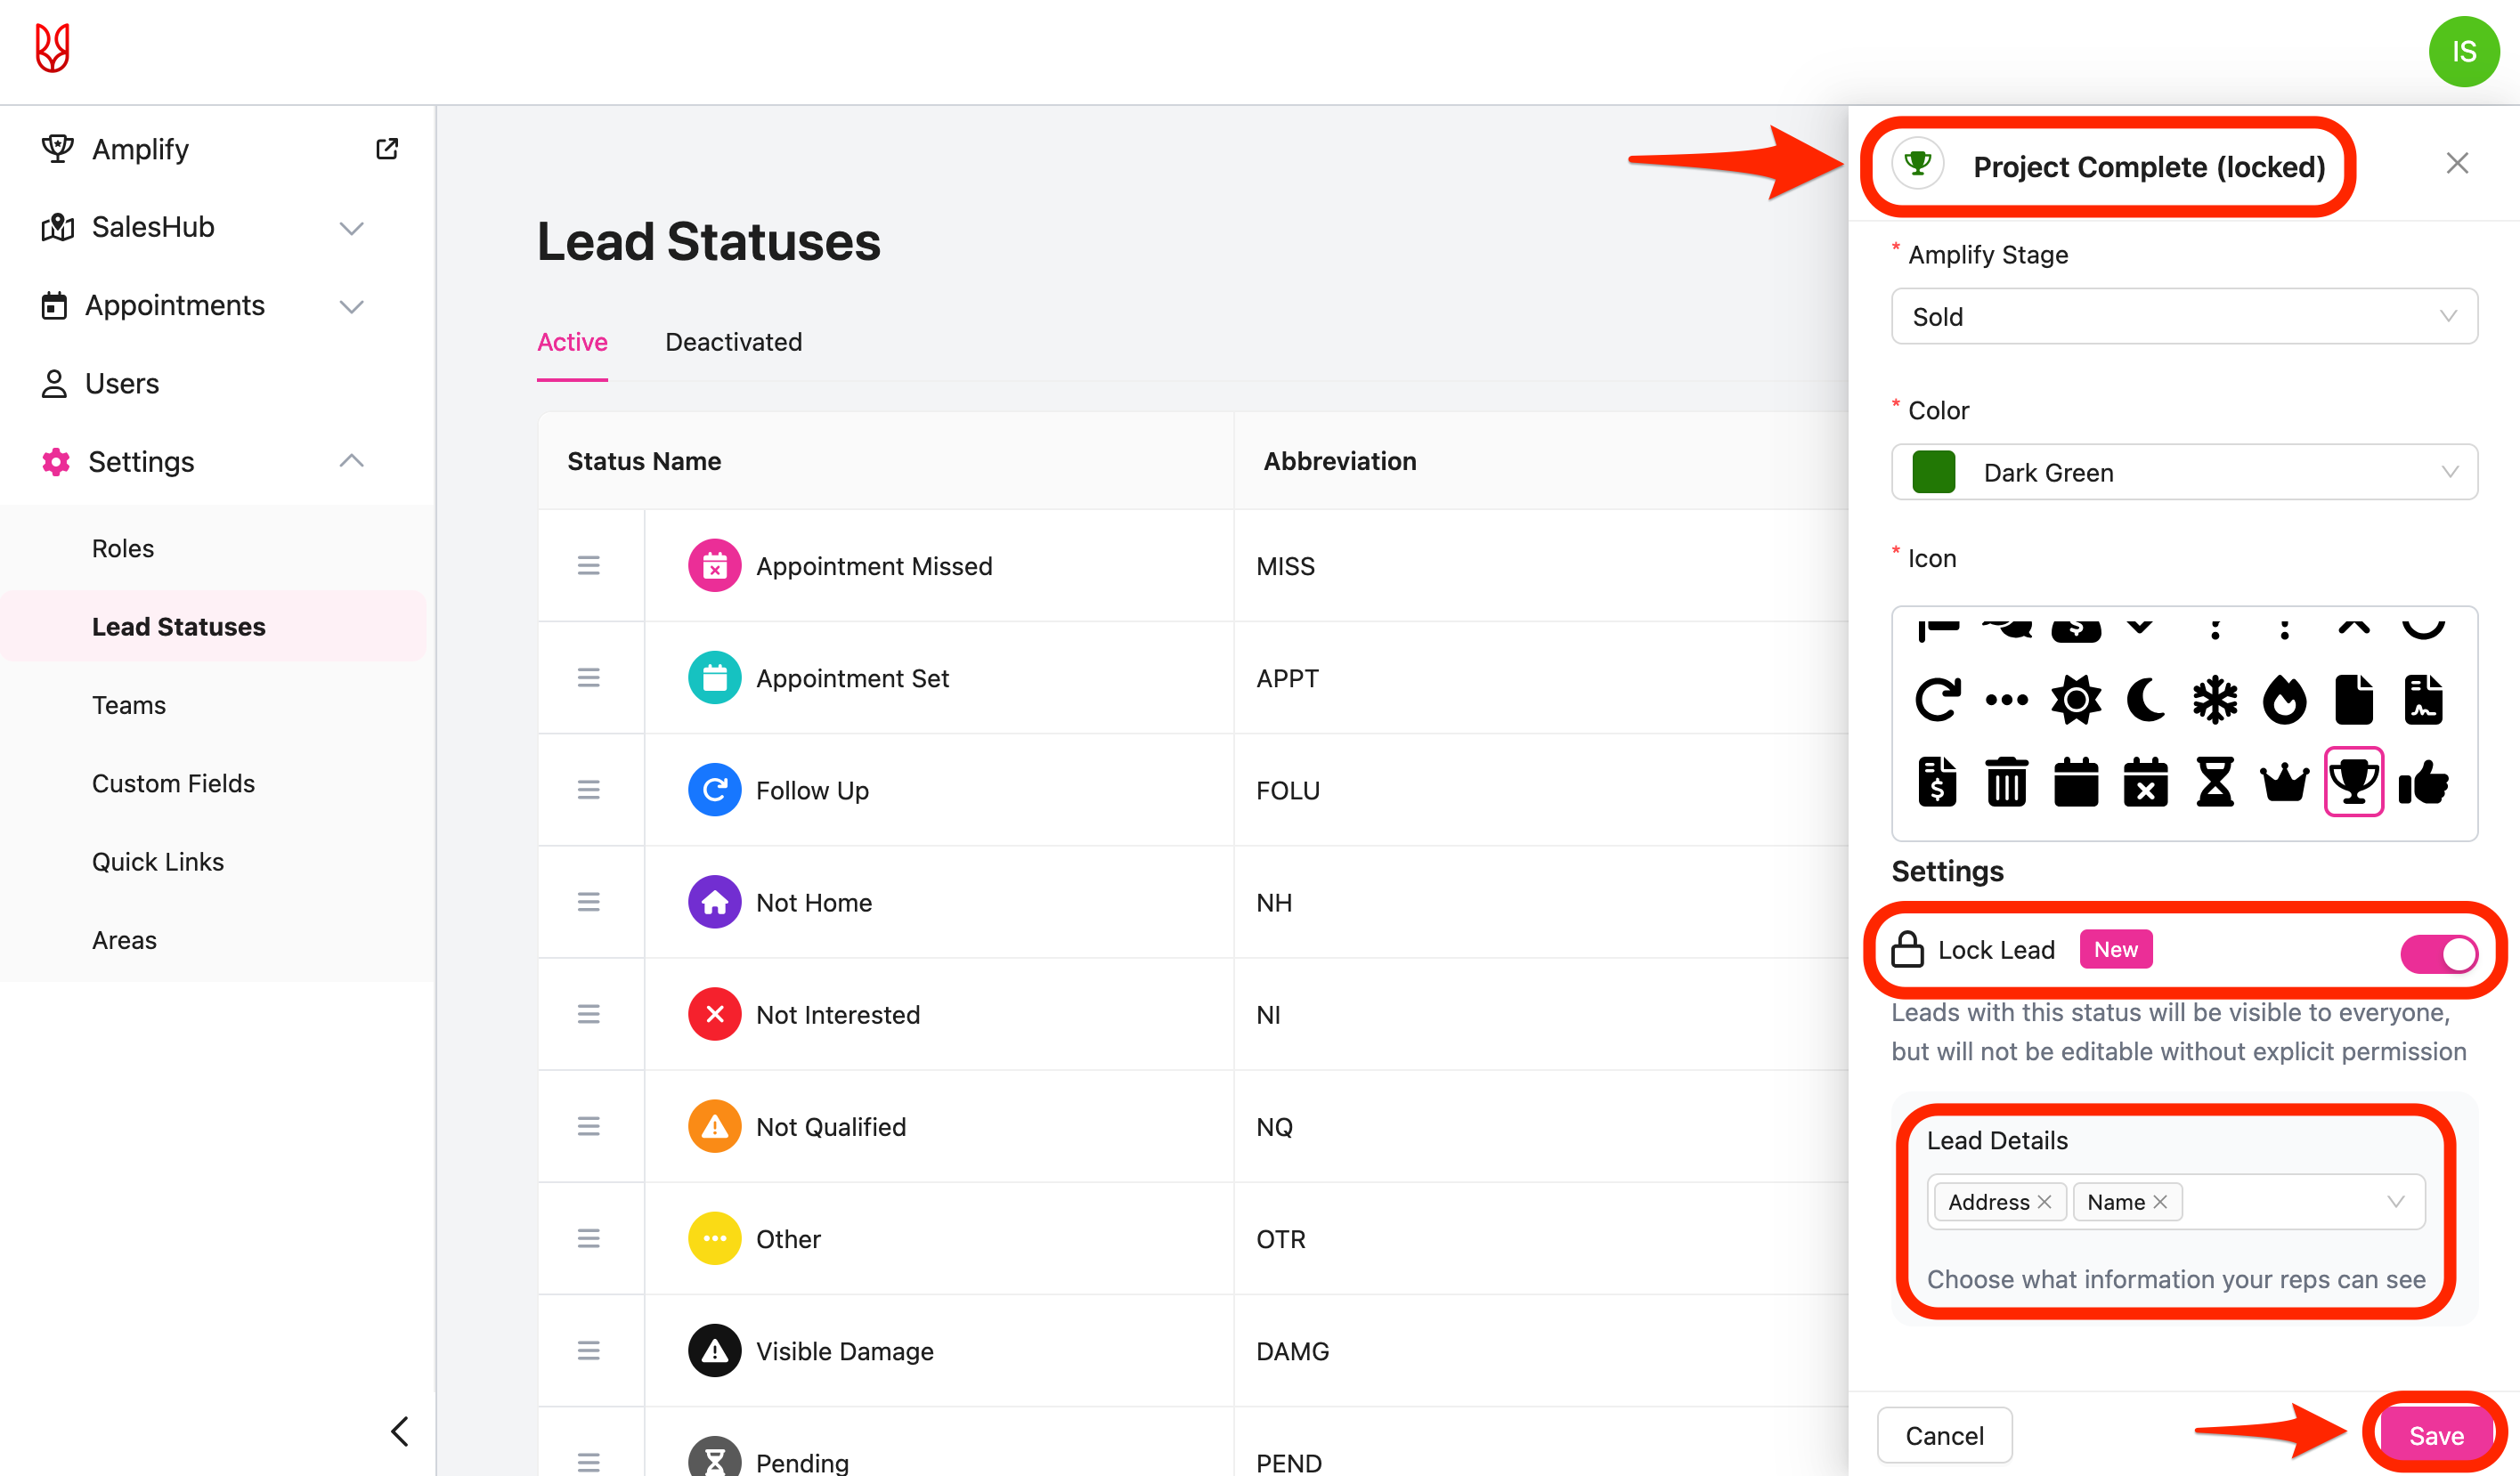Open Custom Fields settings page
2520x1476 pixels.
pyautogui.click(x=173, y=783)
